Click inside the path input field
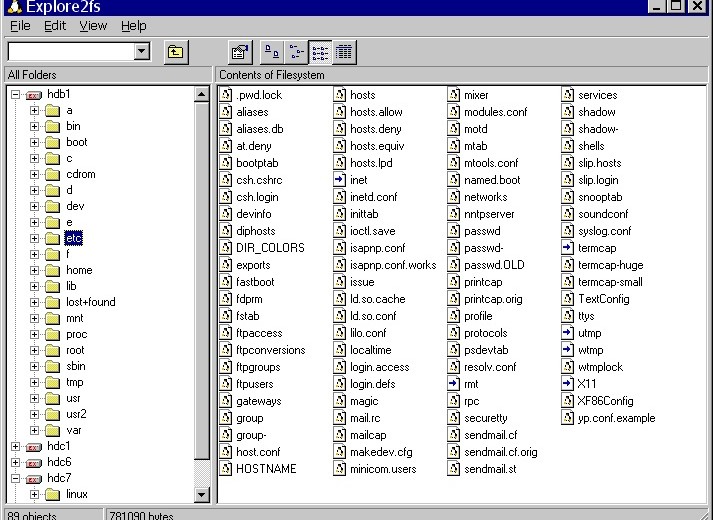713x520 pixels. pos(70,52)
